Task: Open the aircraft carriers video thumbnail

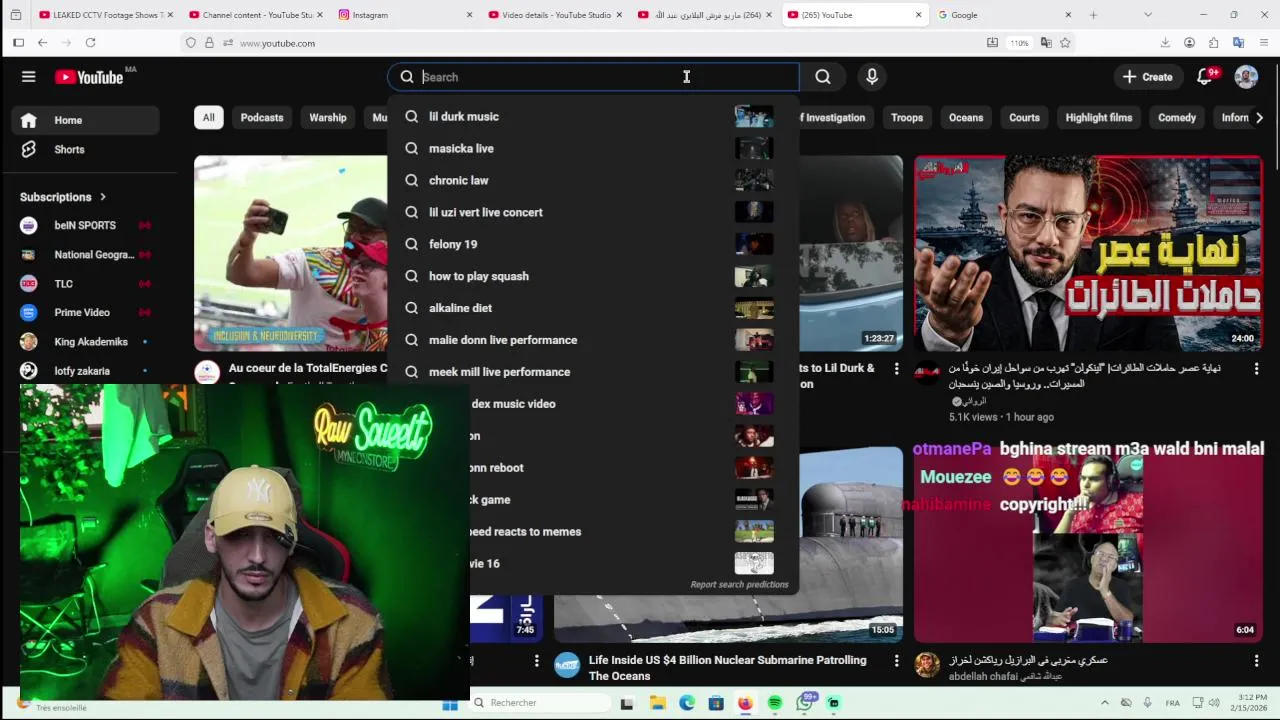Action: tap(1088, 253)
